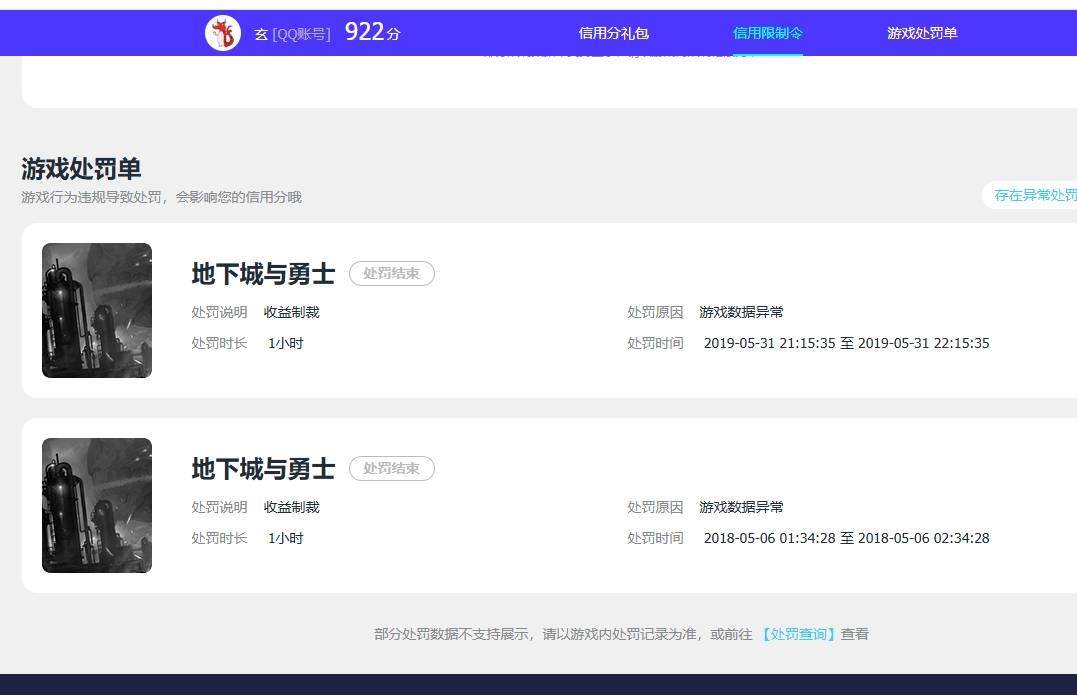Click the 处罚结束 badge on 2019 penalty card

click(x=392, y=273)
